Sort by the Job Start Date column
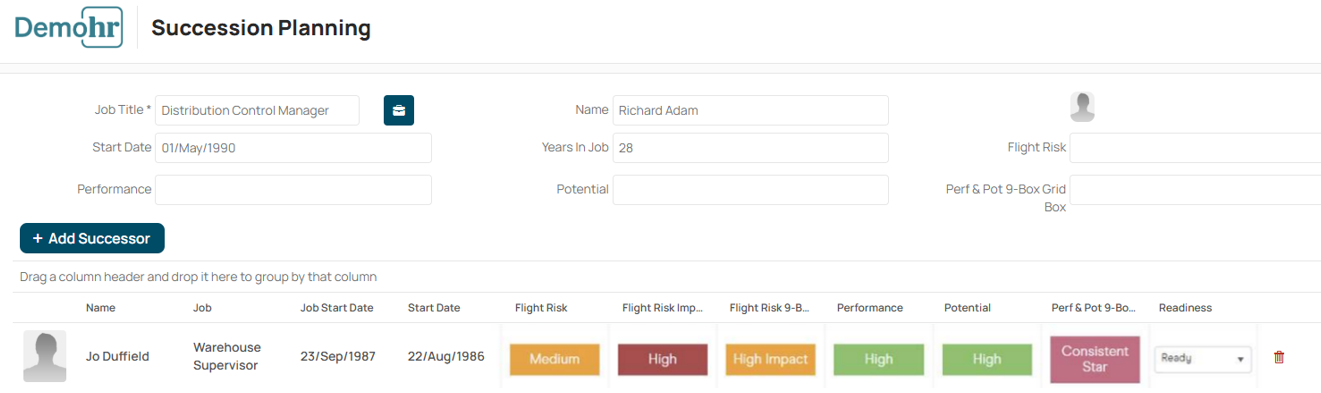Screen dimensions: 1321x393 (337, 308)
